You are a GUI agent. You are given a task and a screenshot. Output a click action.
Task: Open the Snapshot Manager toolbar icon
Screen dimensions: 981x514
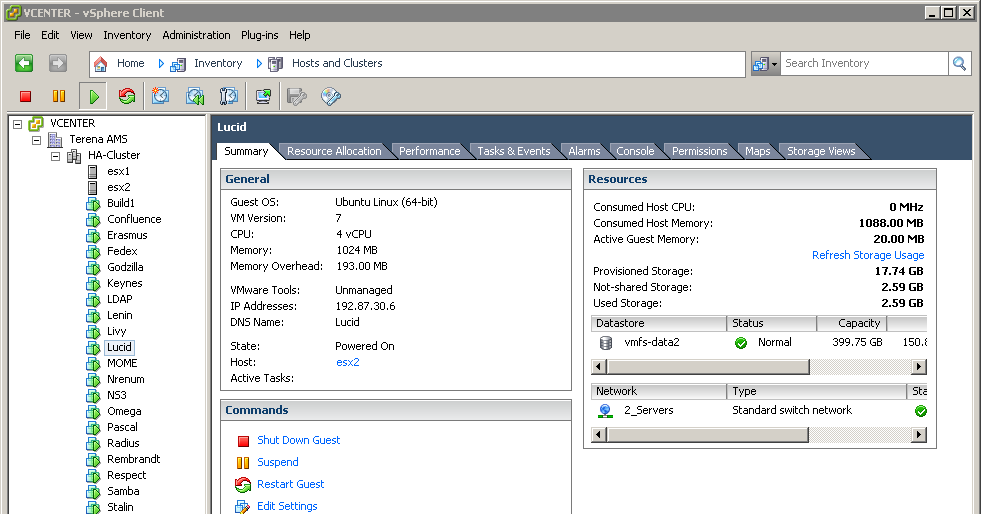(228, 96)
